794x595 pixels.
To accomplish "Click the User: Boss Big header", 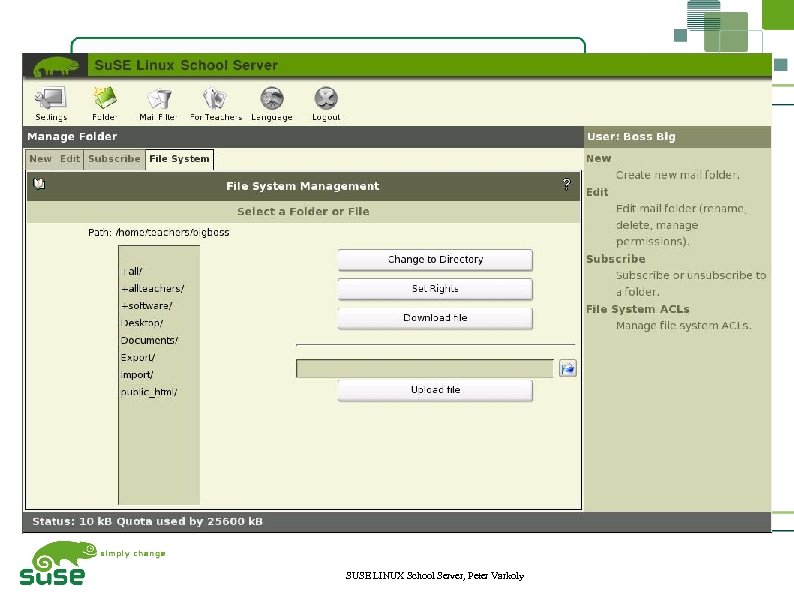I will [x=631, y=137].
